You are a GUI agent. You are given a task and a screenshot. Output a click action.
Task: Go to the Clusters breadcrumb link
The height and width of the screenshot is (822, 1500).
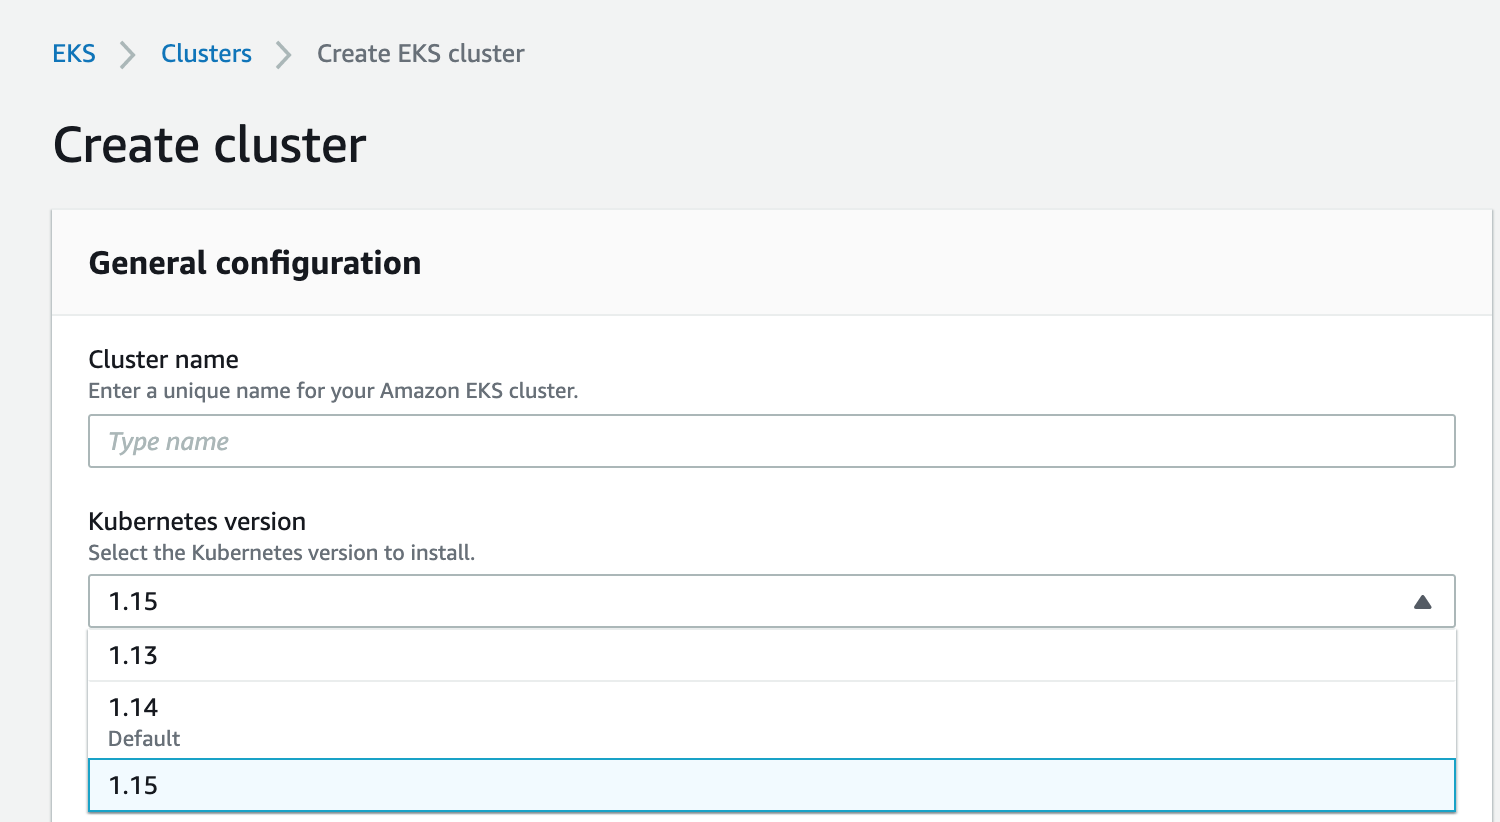pyautogui.click(x=206, y=54)
